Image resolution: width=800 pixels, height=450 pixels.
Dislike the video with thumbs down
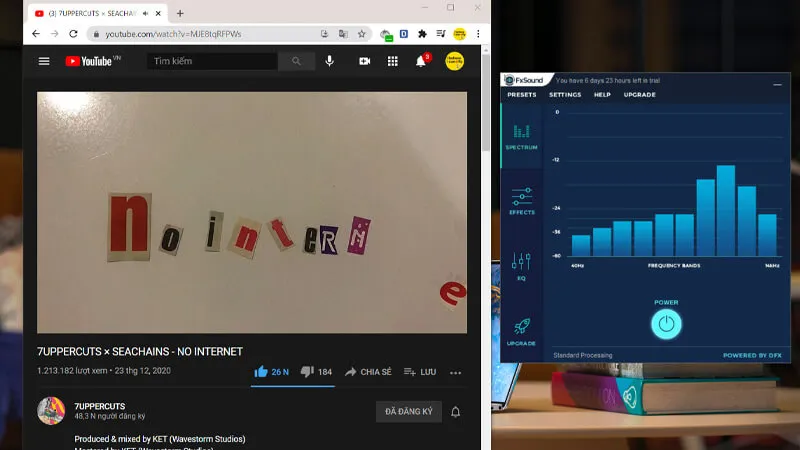(x=309, y=372)
